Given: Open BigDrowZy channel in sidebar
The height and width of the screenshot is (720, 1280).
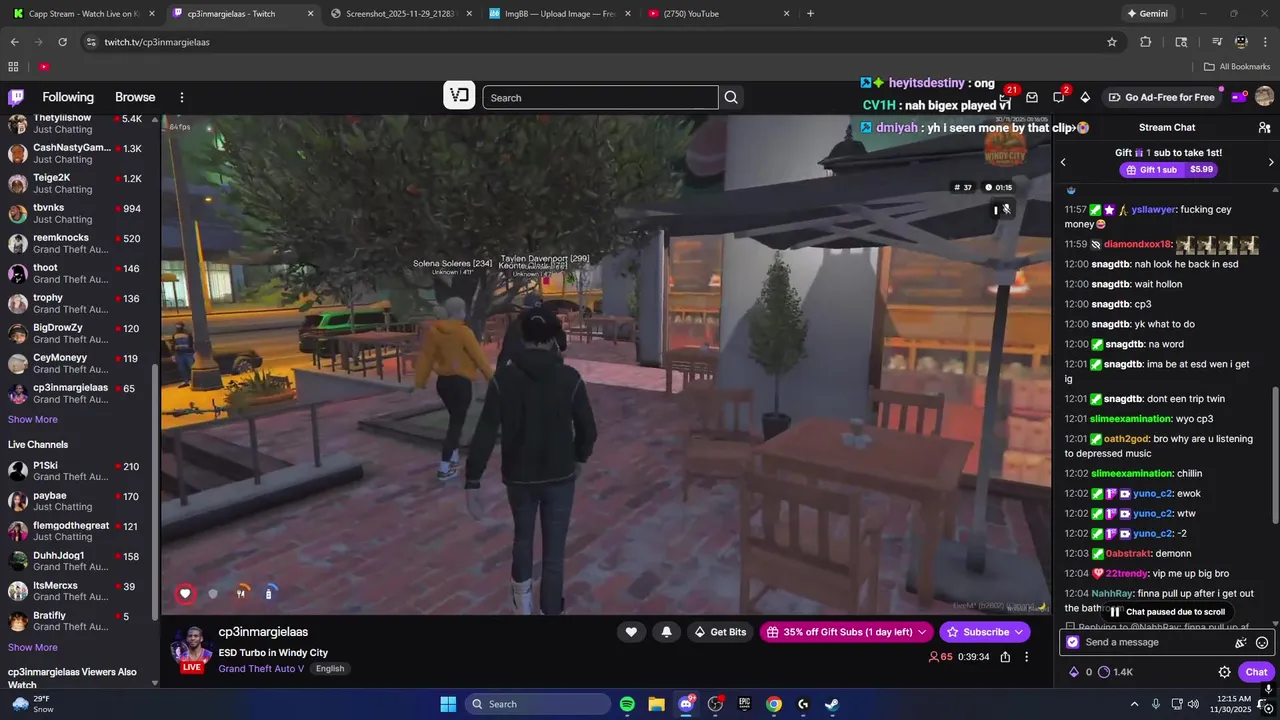Looking at the screenshot, I should [76, 333].
